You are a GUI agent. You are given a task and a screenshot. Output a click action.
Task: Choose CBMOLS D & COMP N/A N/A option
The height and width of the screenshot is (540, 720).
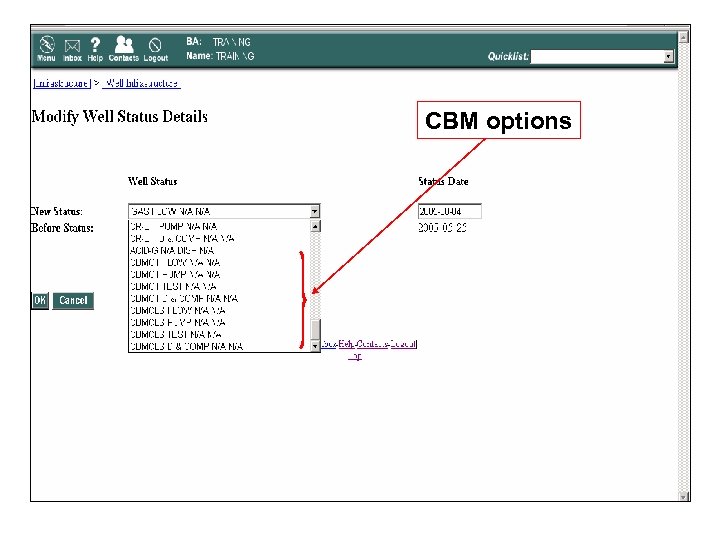tap(219, 346)
